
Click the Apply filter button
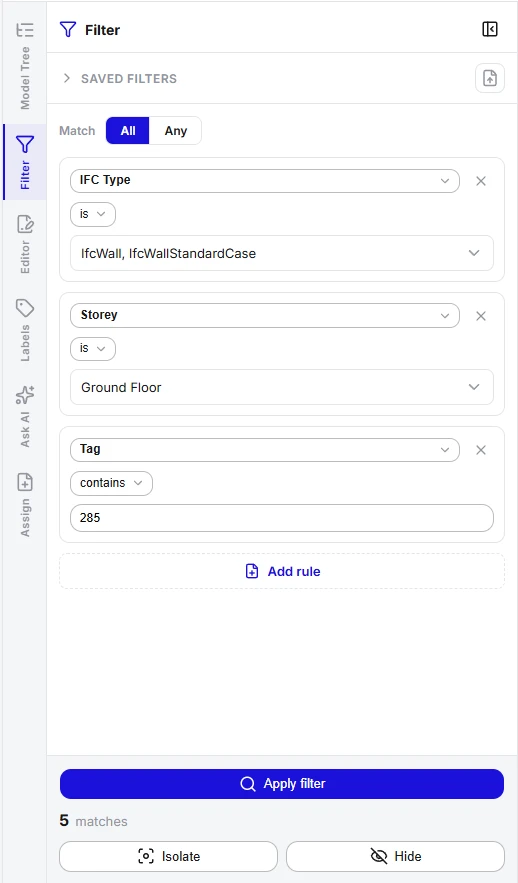click(x=282, y=784)
